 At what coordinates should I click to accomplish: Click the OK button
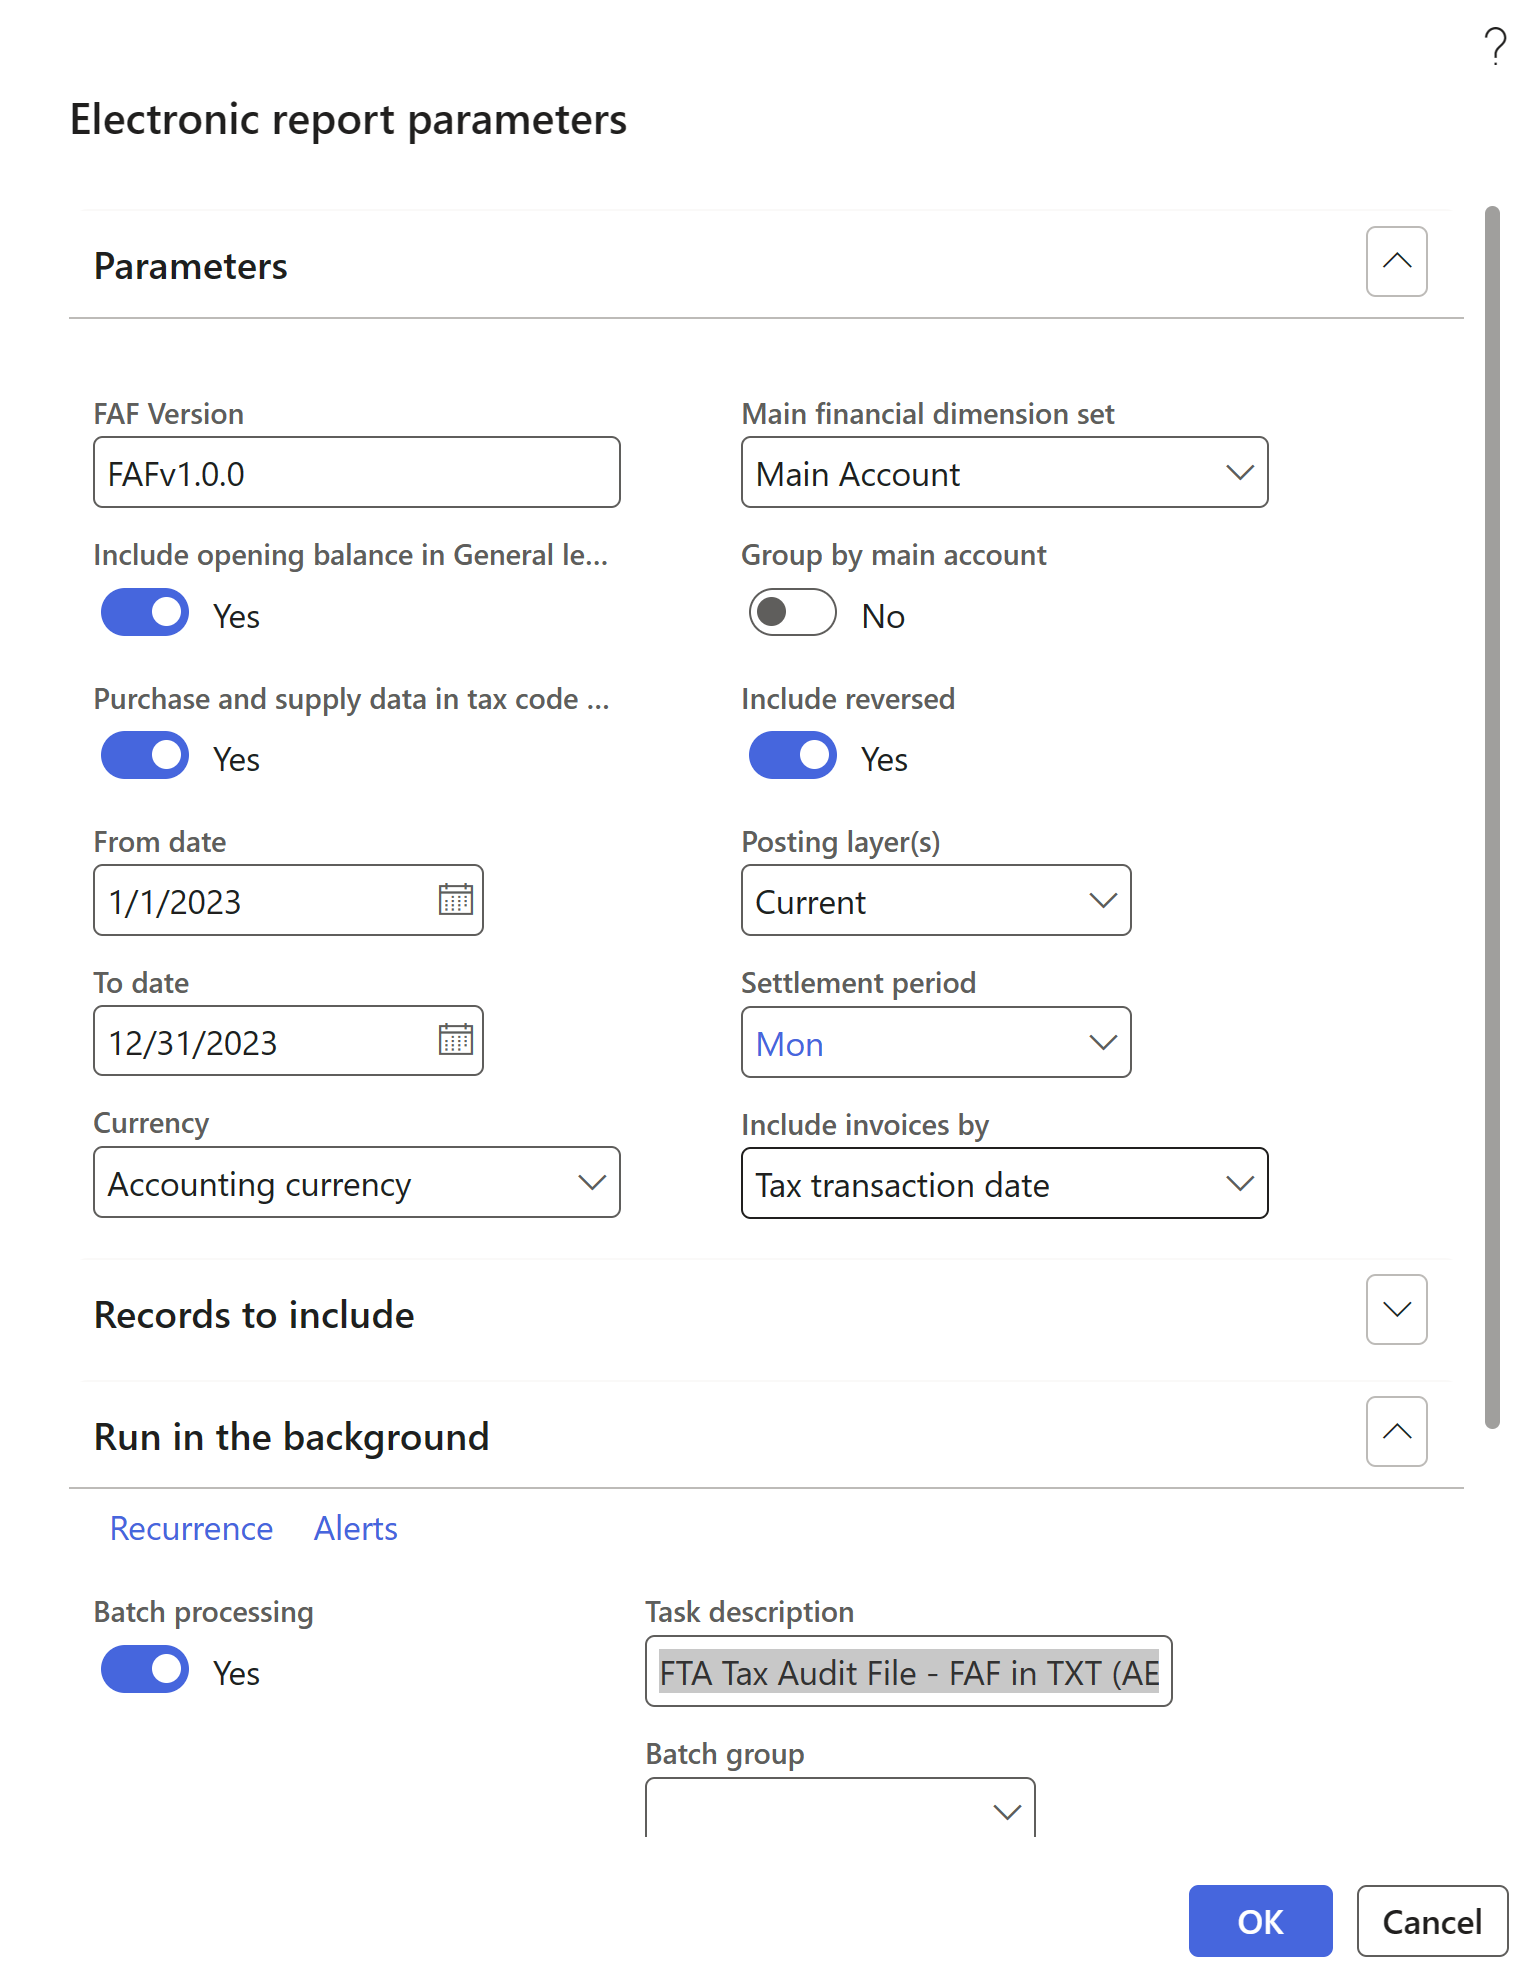1260,1921
